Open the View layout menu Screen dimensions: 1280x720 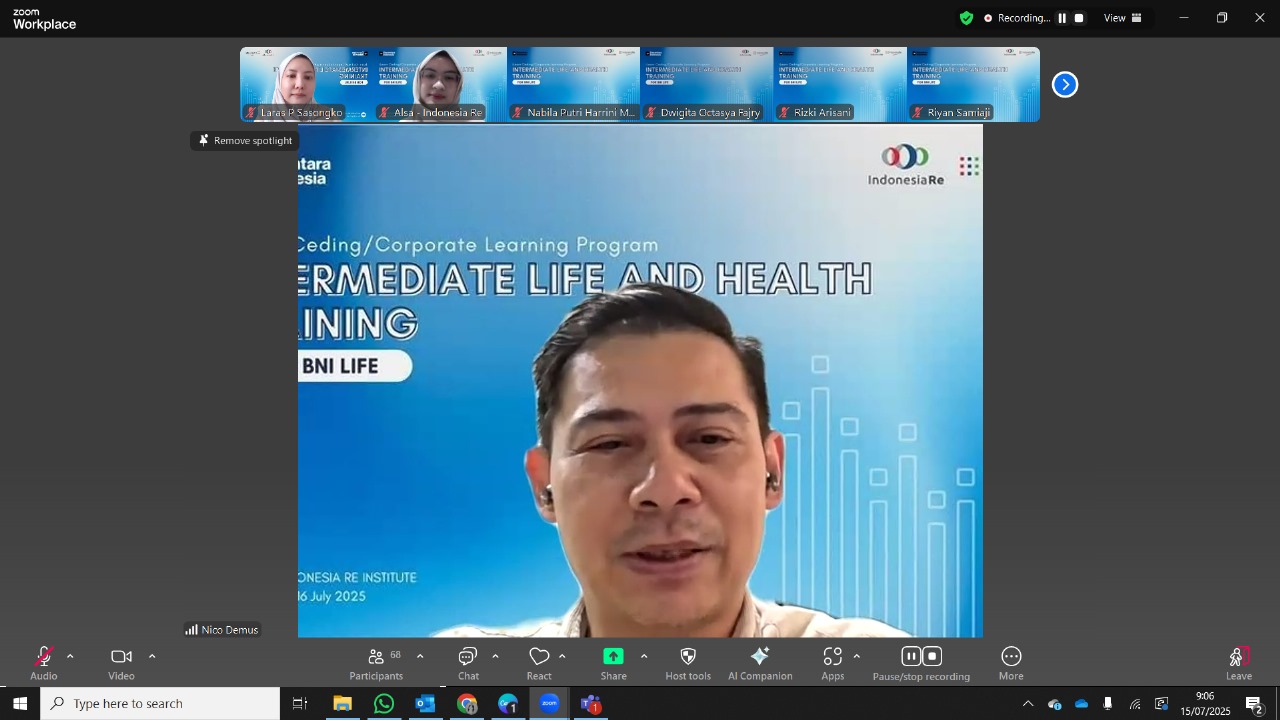click(x=1123, y=18)
